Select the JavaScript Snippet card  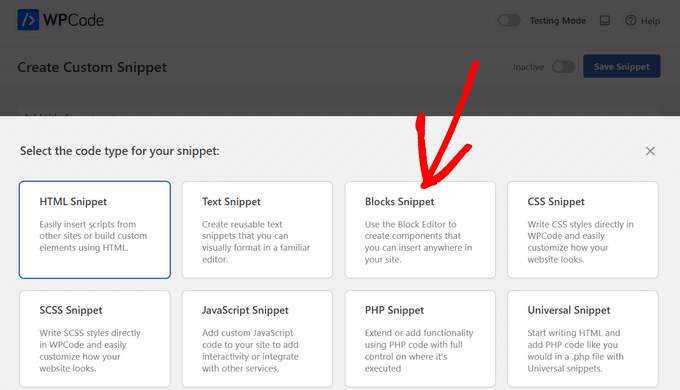coord(257,339)
